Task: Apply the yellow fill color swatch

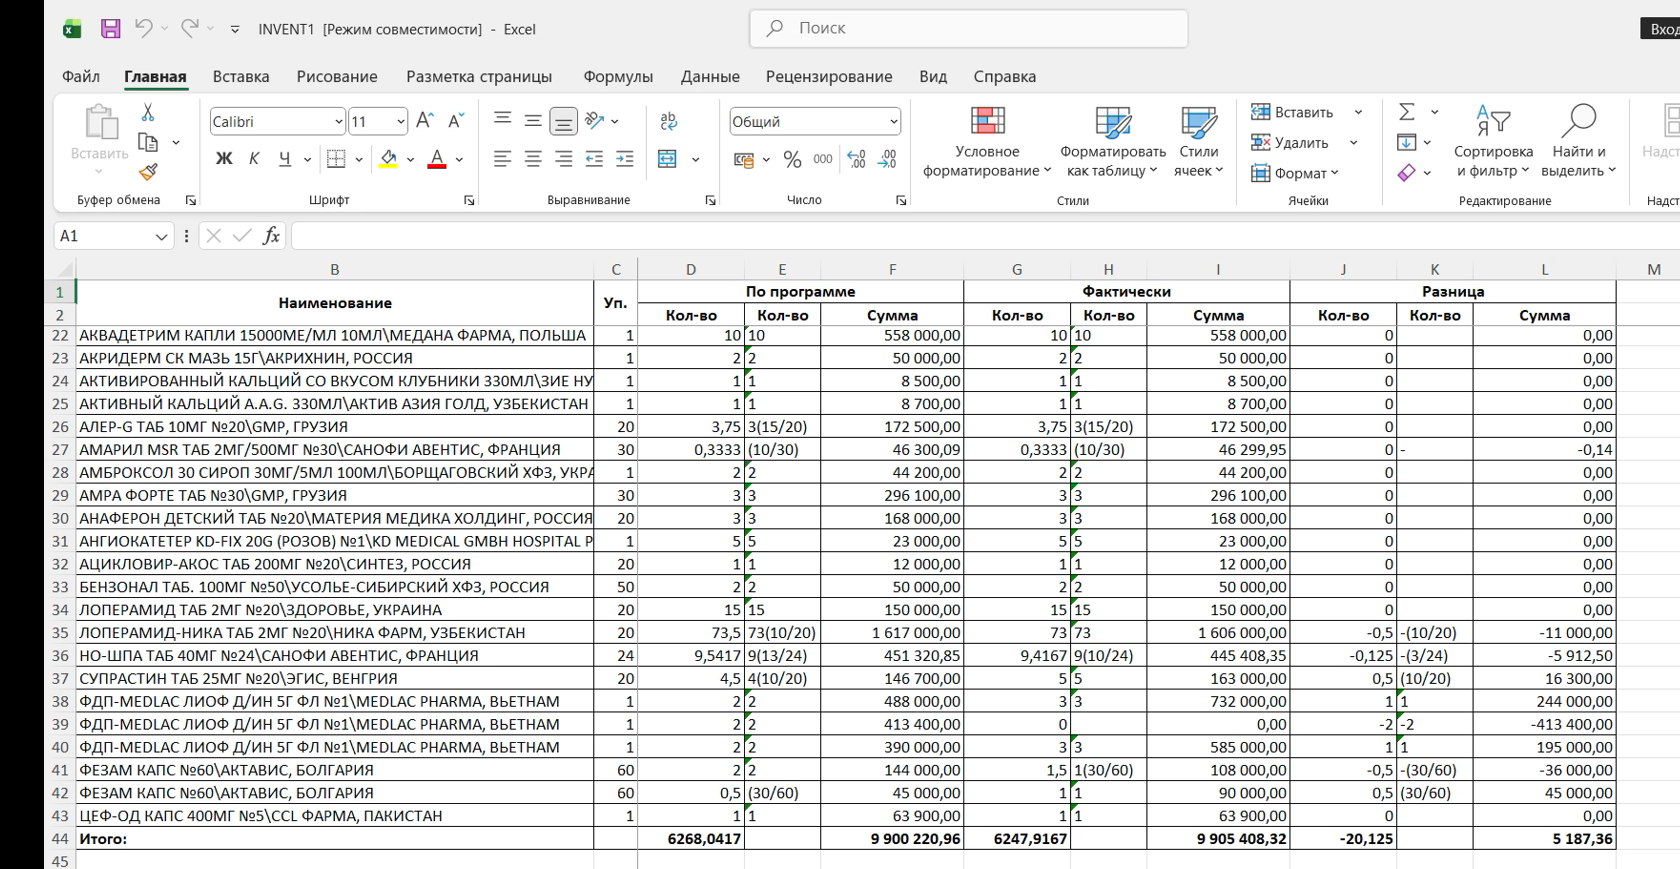Action: click(389, 159)
